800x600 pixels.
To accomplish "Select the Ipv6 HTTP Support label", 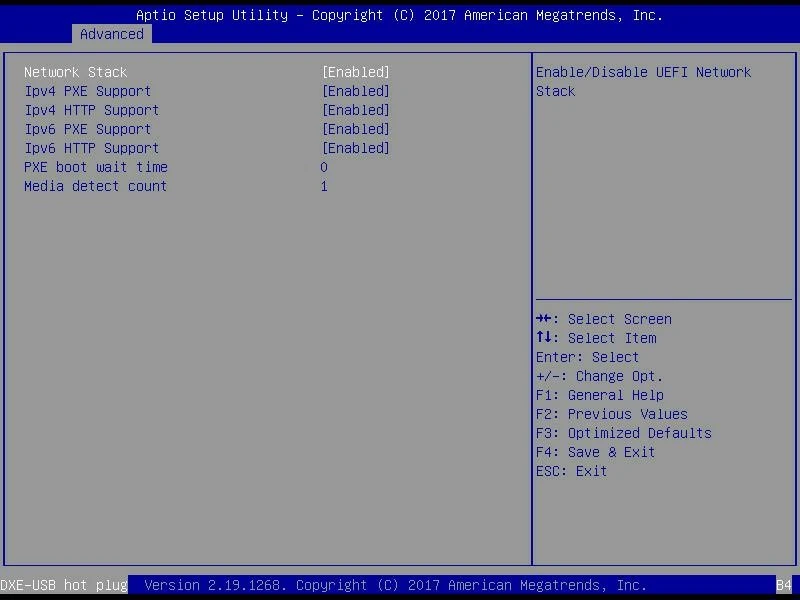I will (x=92, y=148).
